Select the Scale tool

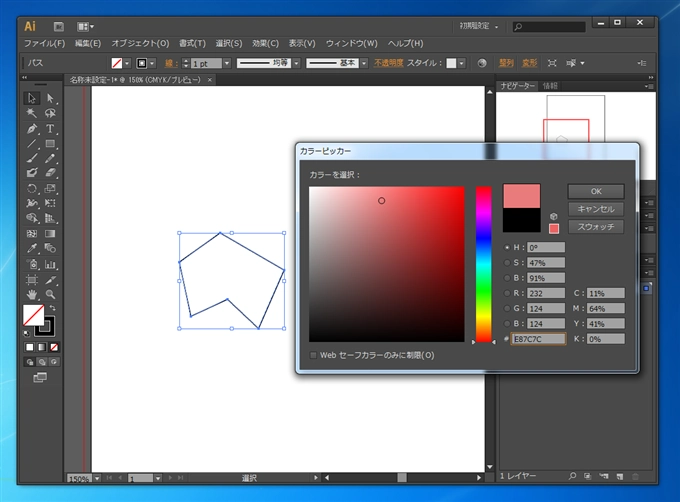pos(50,189)
